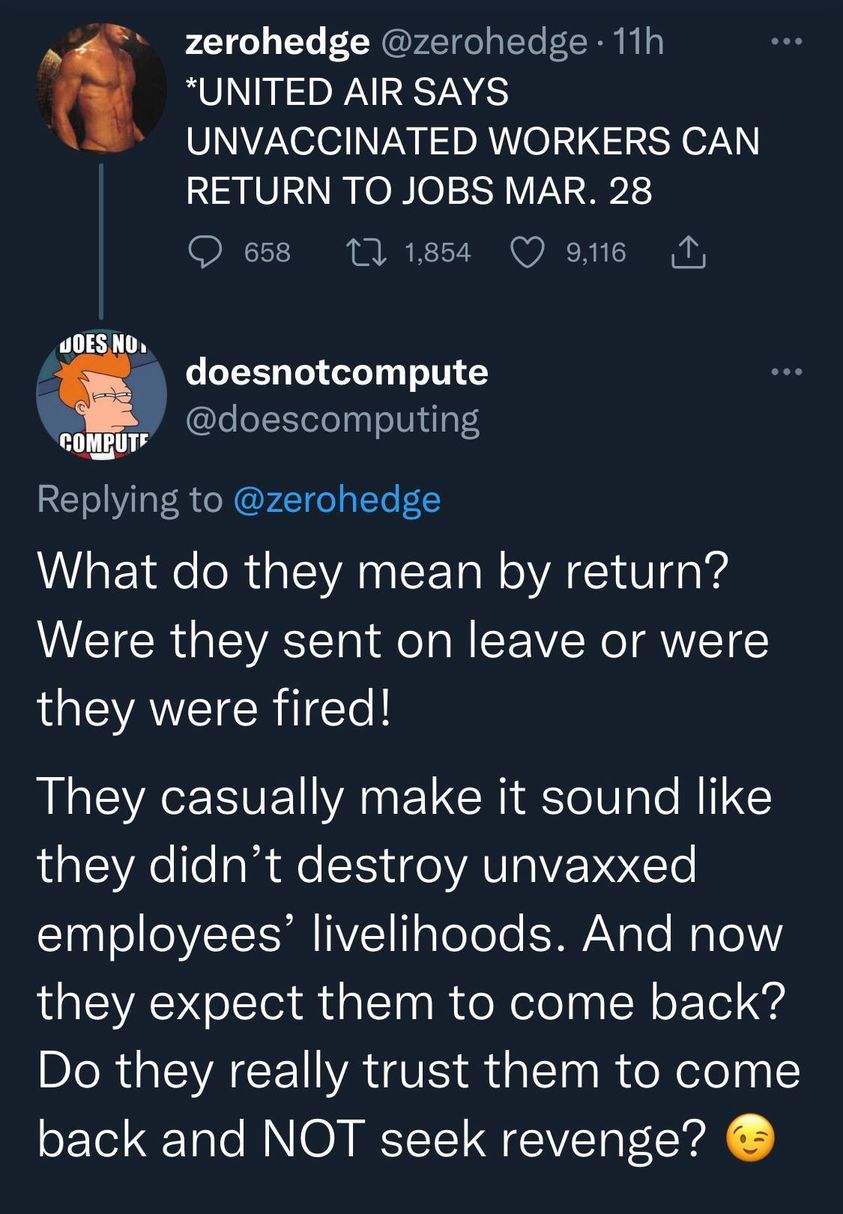Image resolution: width=843 pixels, height=1214 pixels.
Task: Open the @doescomputing handle
Action: 333,420
